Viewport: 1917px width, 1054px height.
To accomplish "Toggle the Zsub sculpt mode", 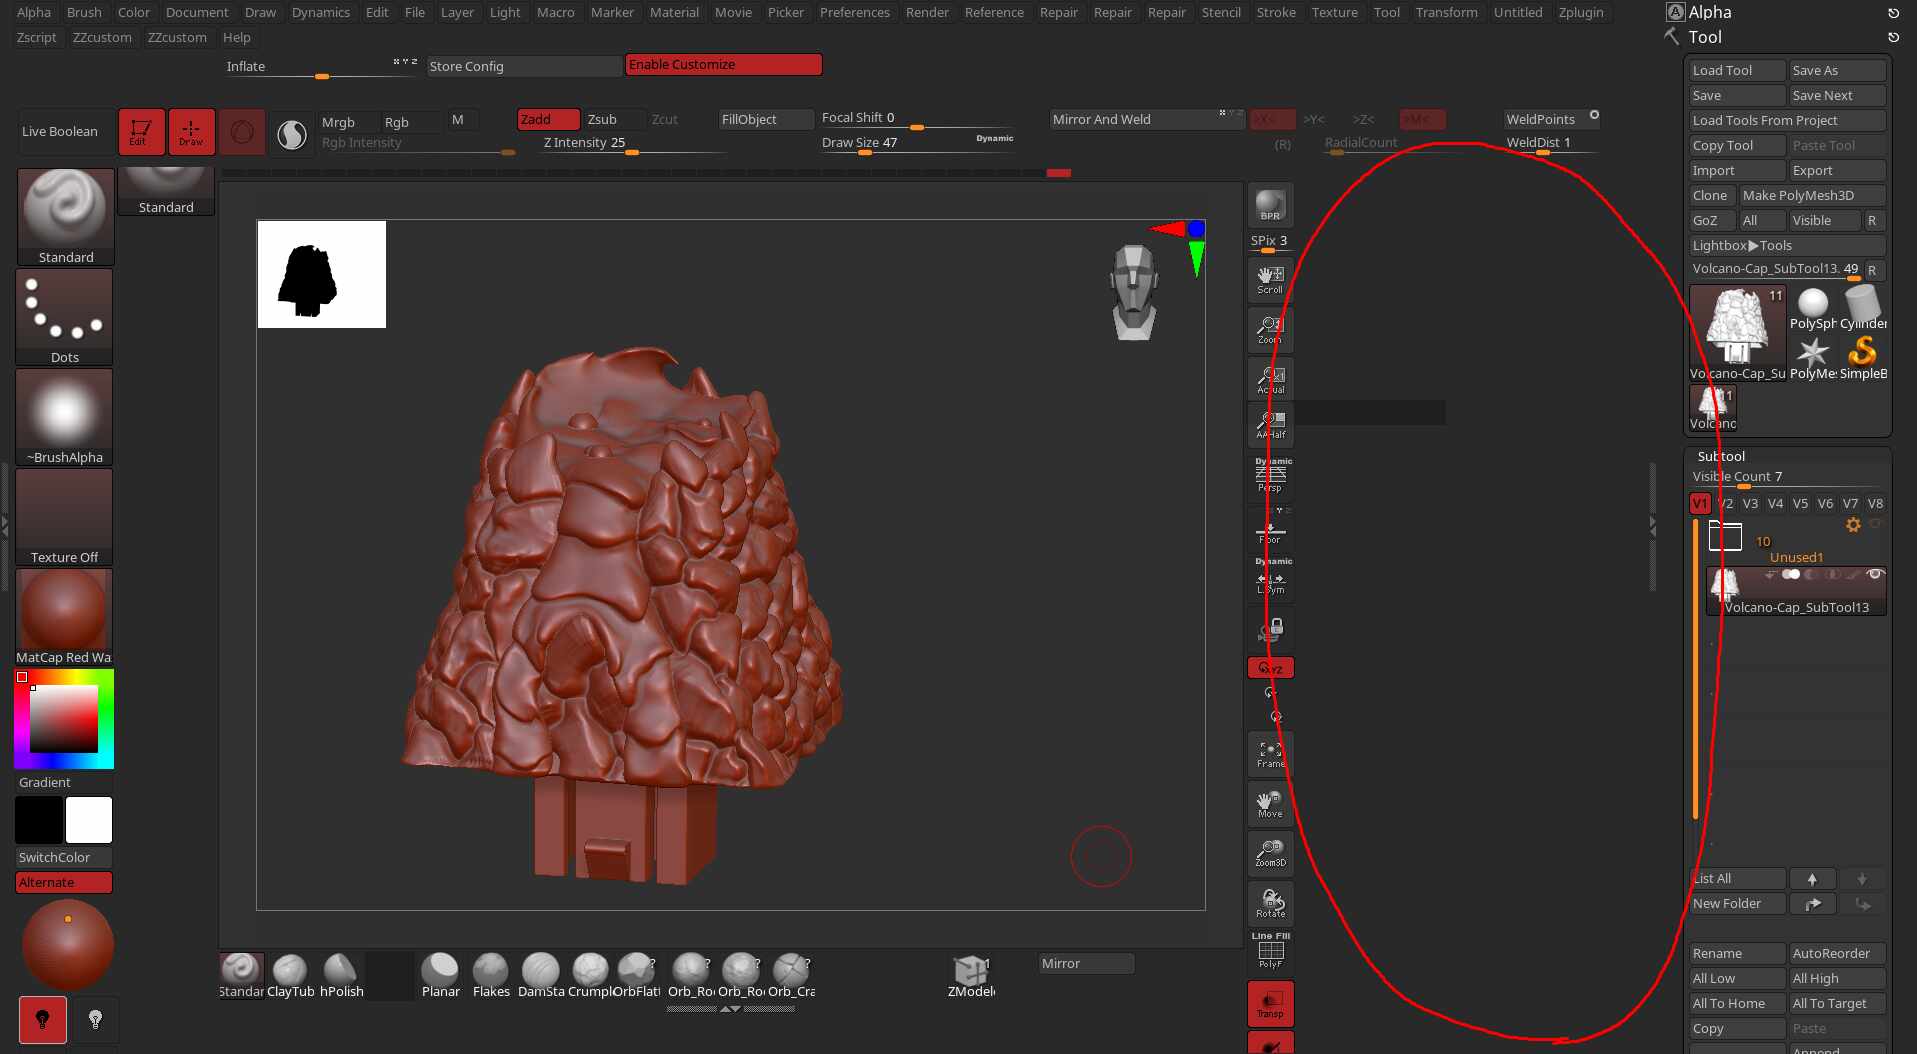I will [x=602, y=119].
